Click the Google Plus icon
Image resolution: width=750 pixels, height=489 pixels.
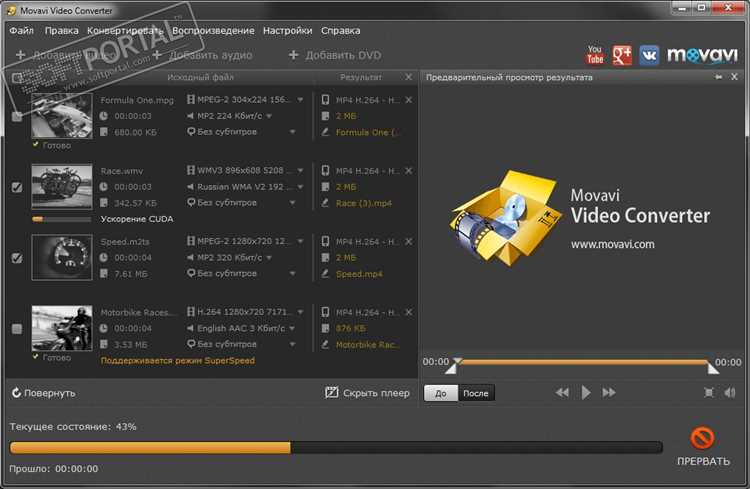[622, 54]
